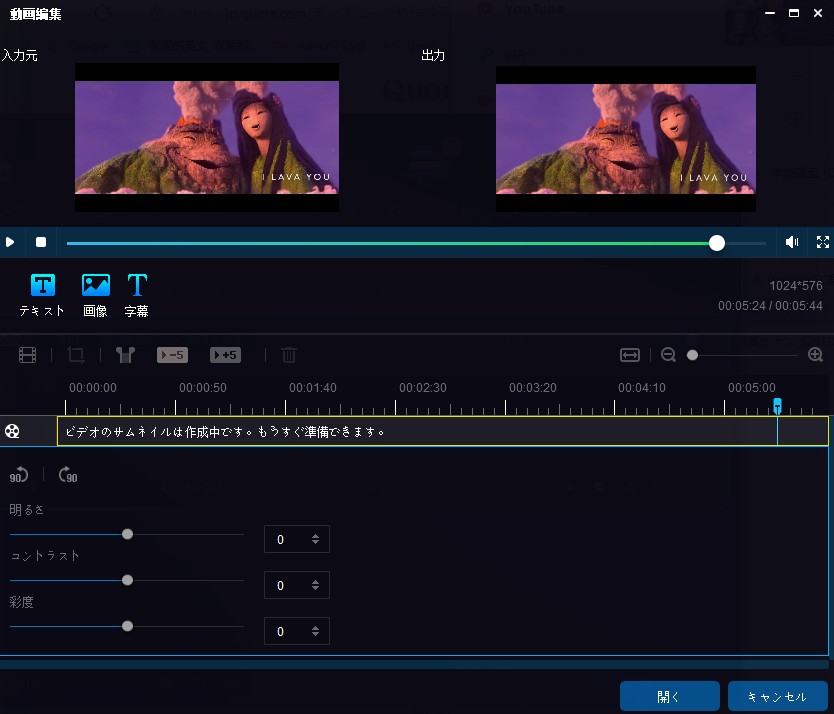Enter fullscreen preview mode

[x=823, y=243]
